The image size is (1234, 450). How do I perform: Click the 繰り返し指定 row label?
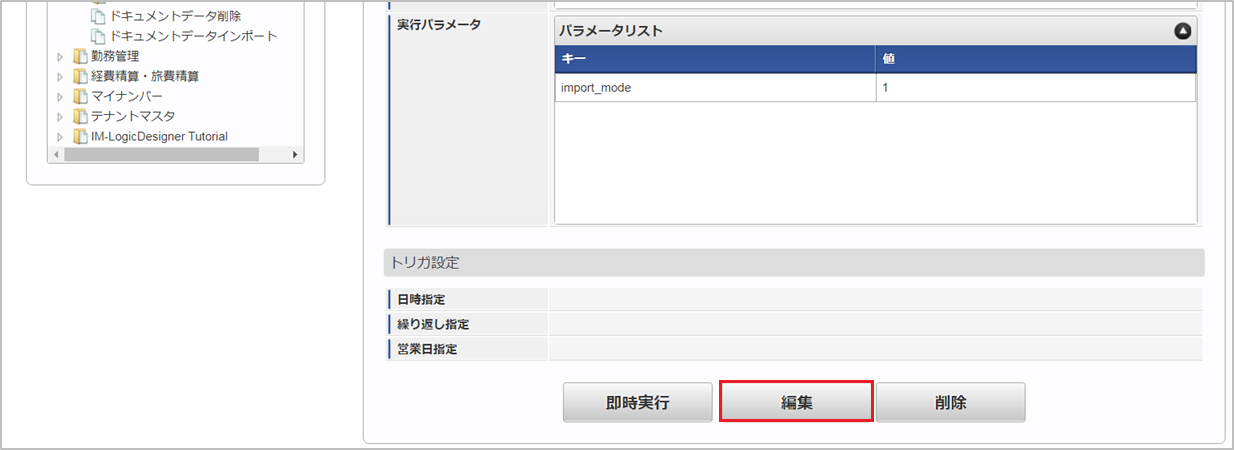(x=433, y=324)
